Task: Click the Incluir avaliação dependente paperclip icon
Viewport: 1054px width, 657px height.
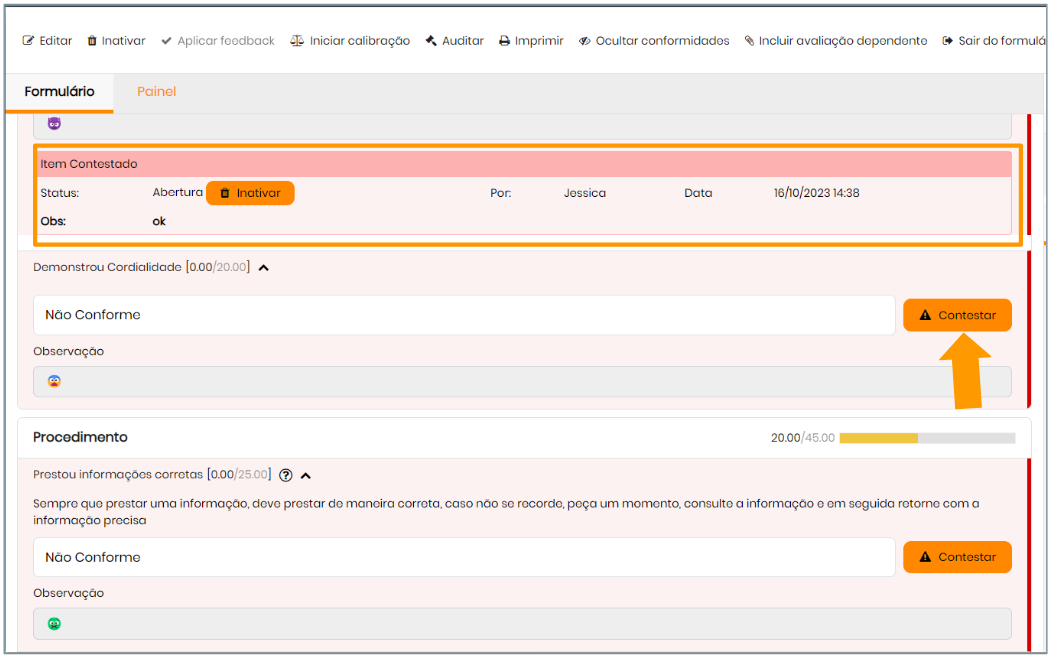Action: 750,41
